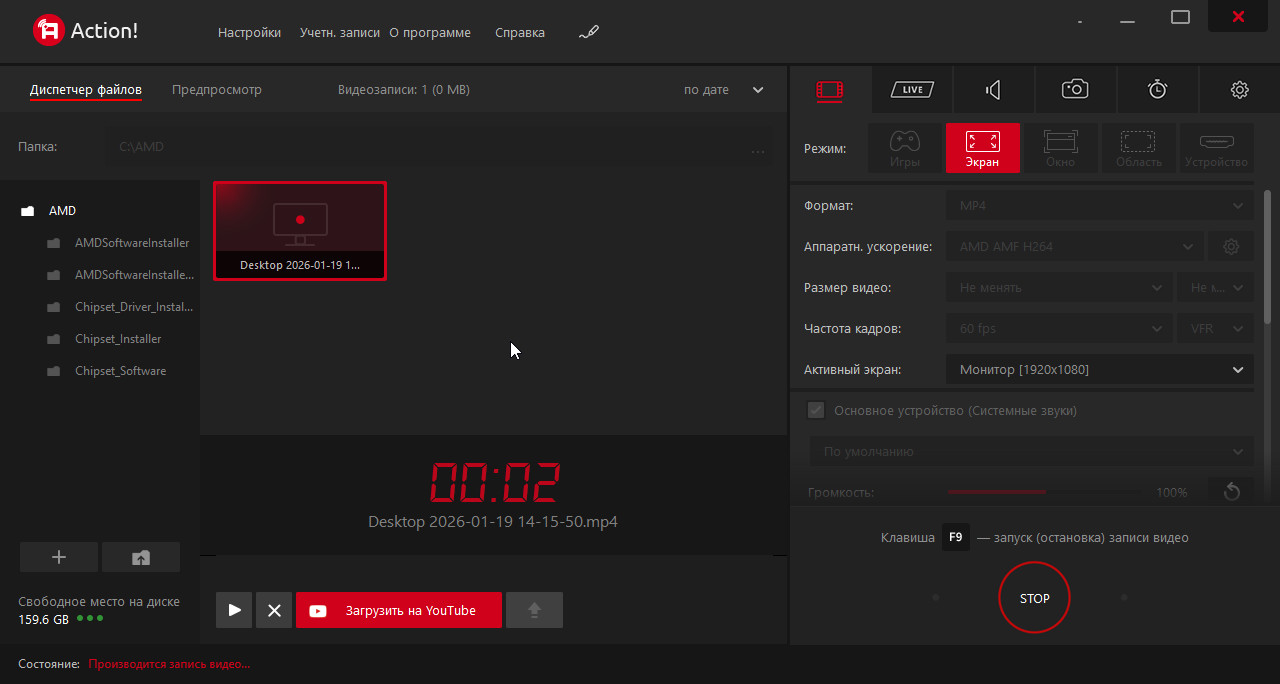
Task: Open the general settings gear tab
Action: (1239, 90)
